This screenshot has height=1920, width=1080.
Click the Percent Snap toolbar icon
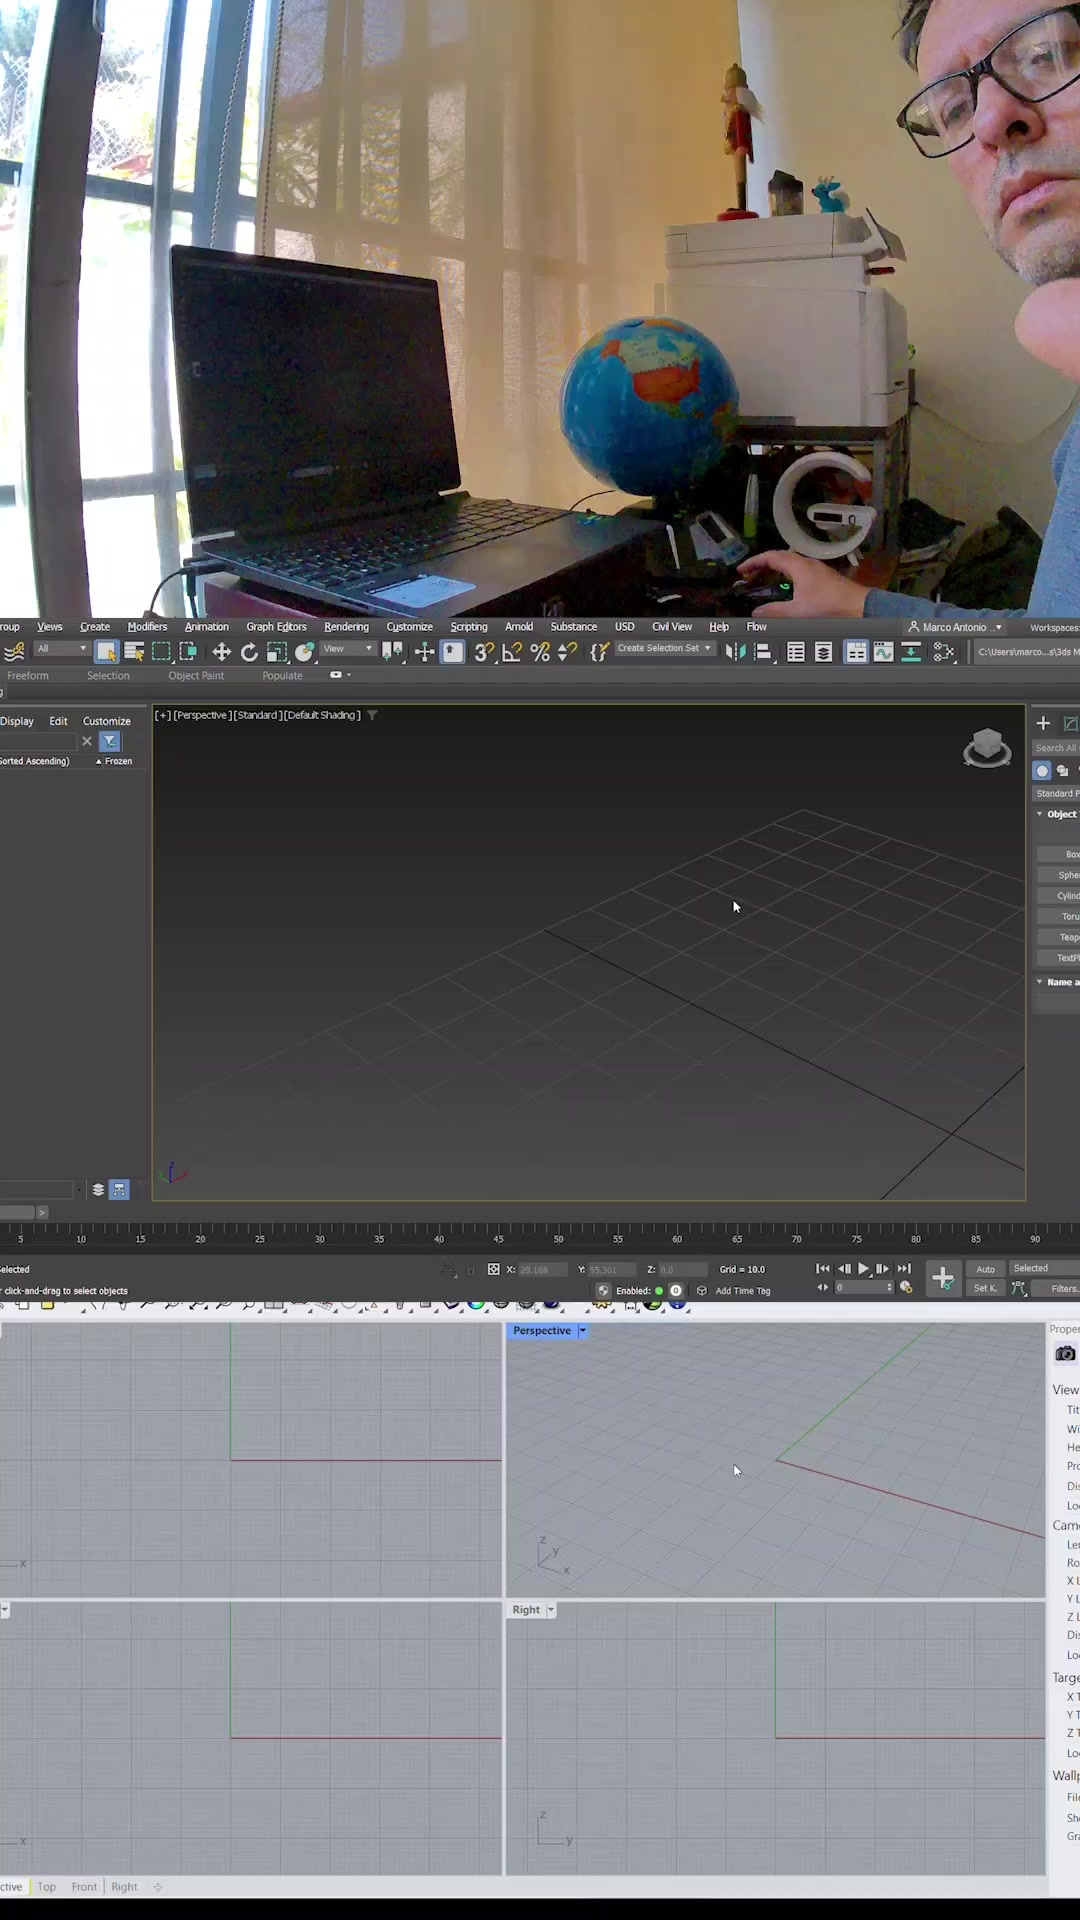point(540,652)
